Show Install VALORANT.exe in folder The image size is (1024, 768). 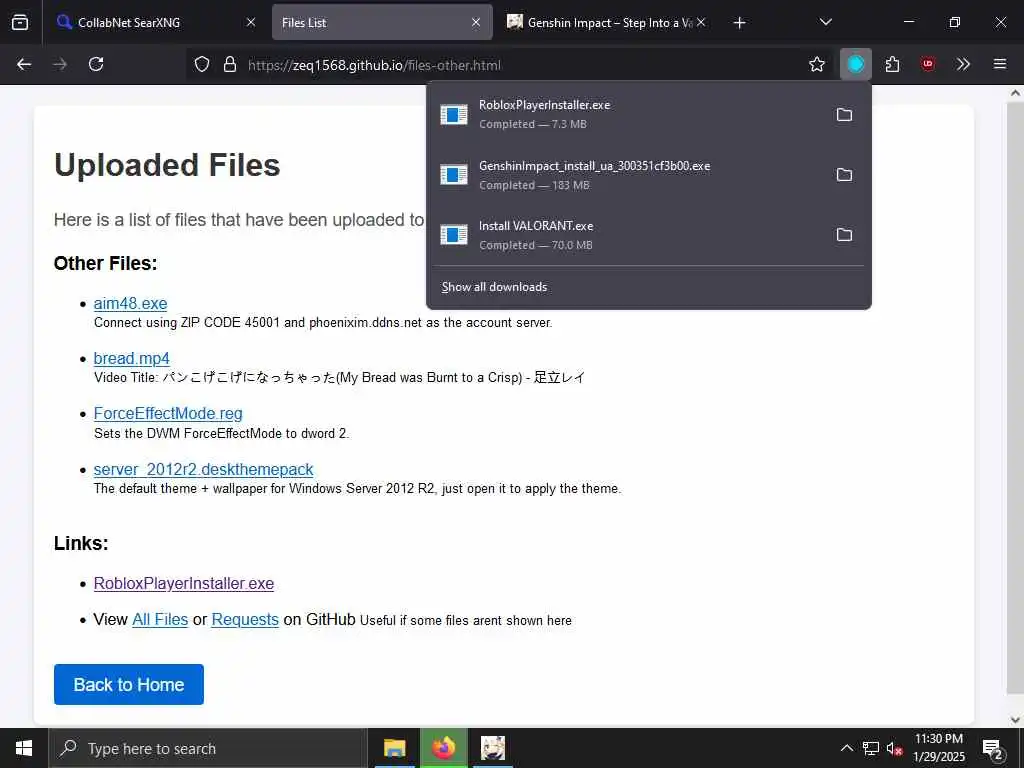pyautogui.click(x=844, y=234)
